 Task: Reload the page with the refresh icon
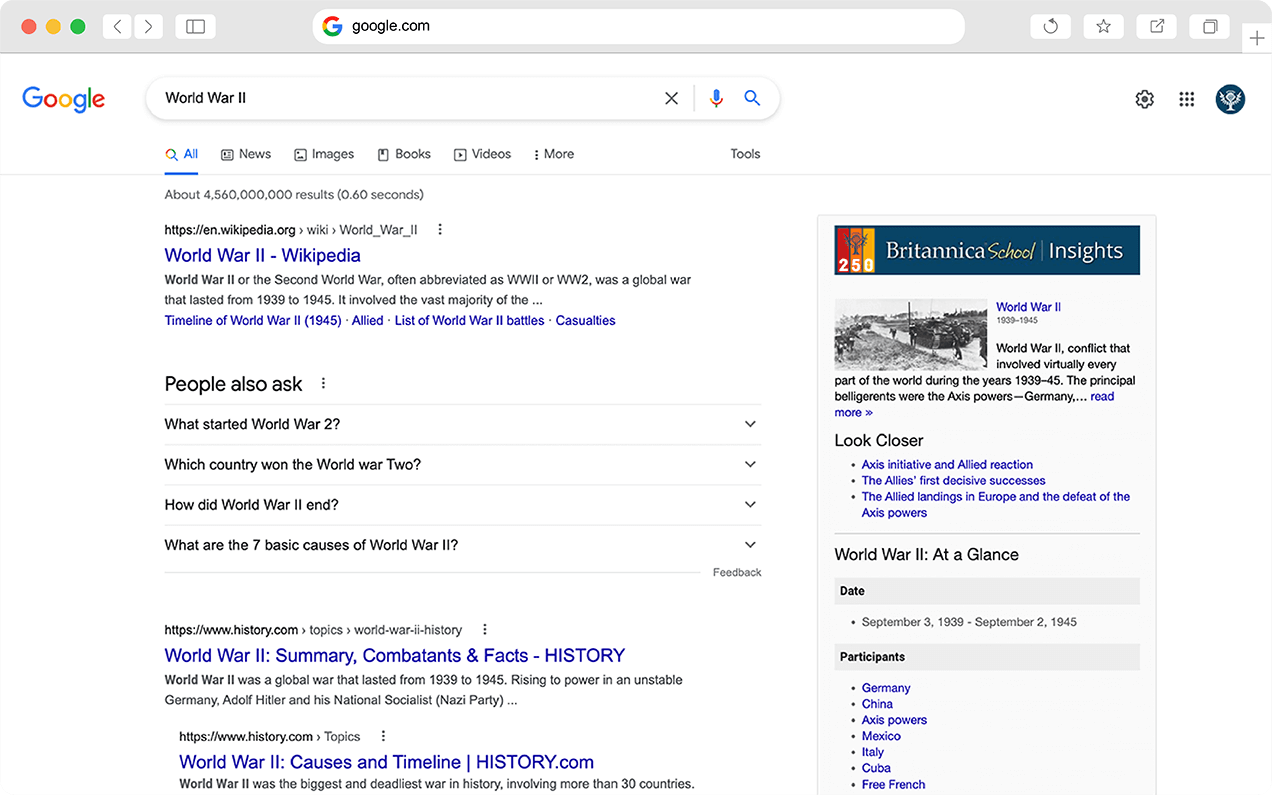(x=1050, y=27)
